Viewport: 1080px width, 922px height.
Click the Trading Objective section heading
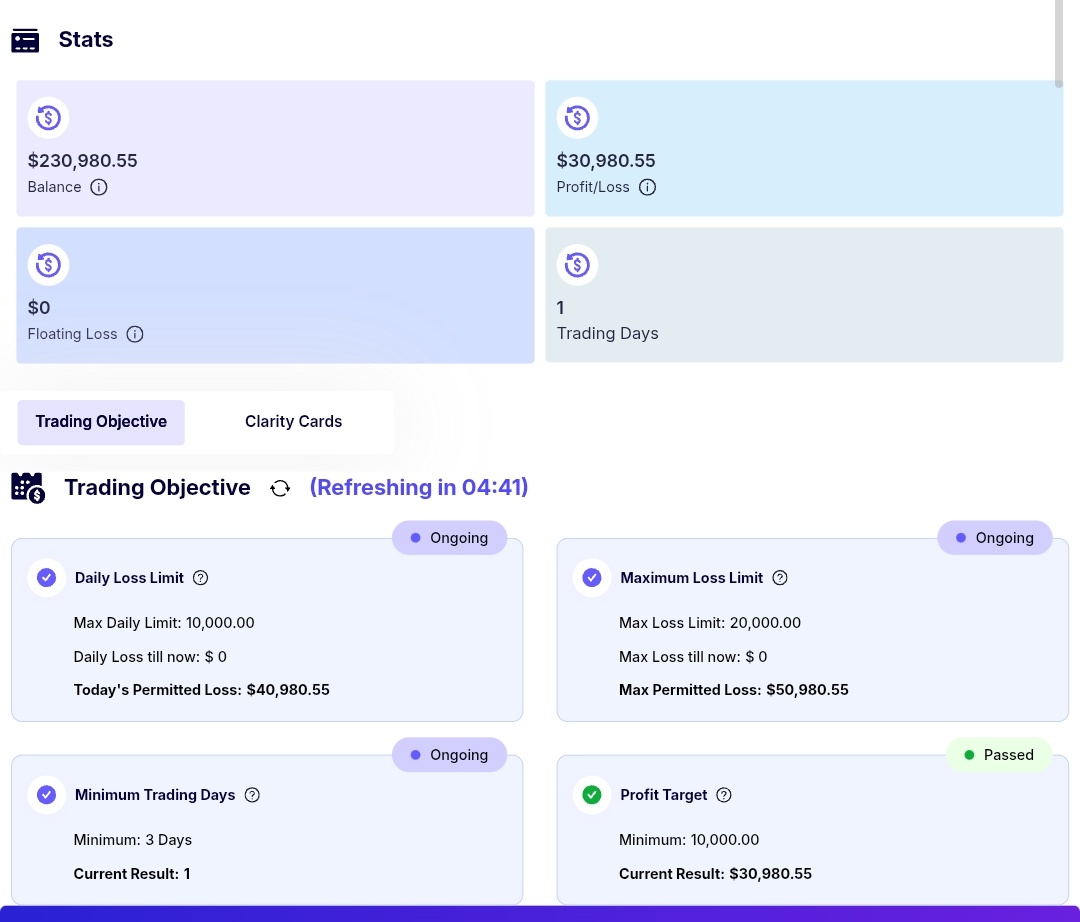[158, 488]
